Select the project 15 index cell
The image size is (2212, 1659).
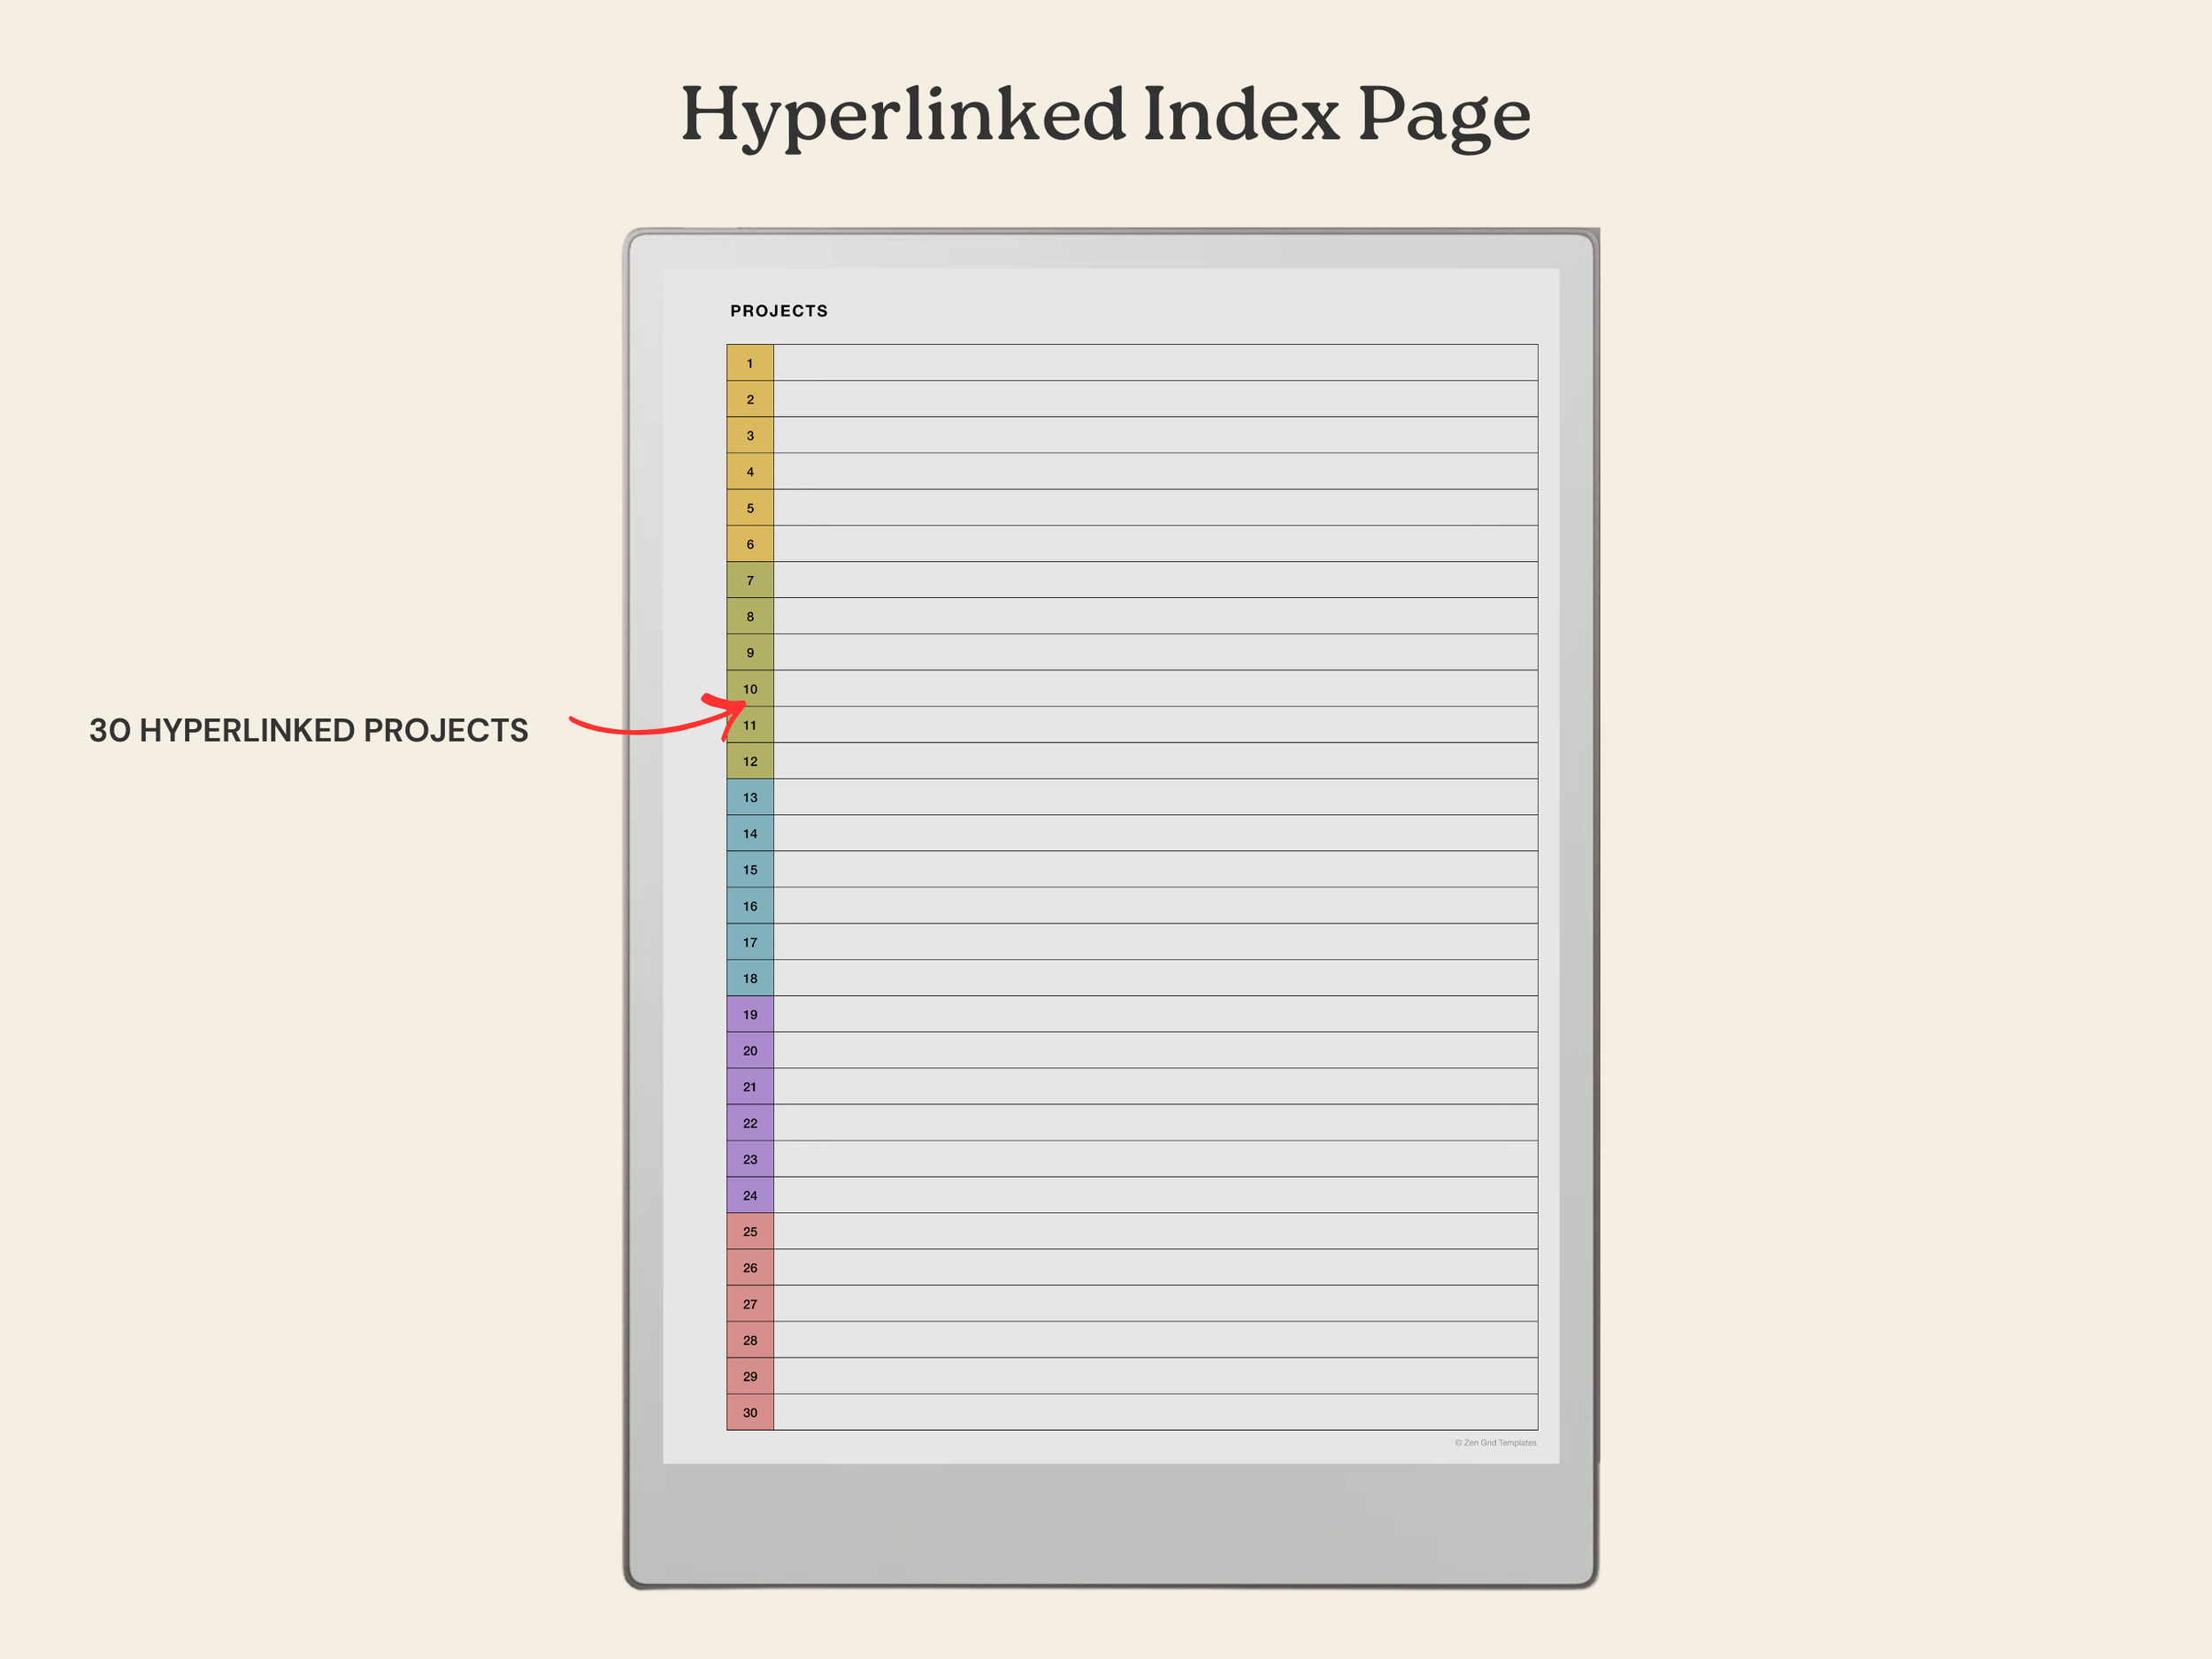750,869
